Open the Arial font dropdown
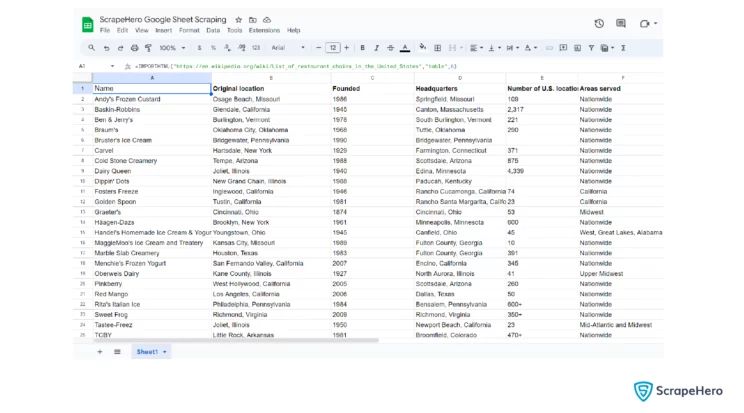The width and height of the screenshot is (744, 413). click(288, 48)
